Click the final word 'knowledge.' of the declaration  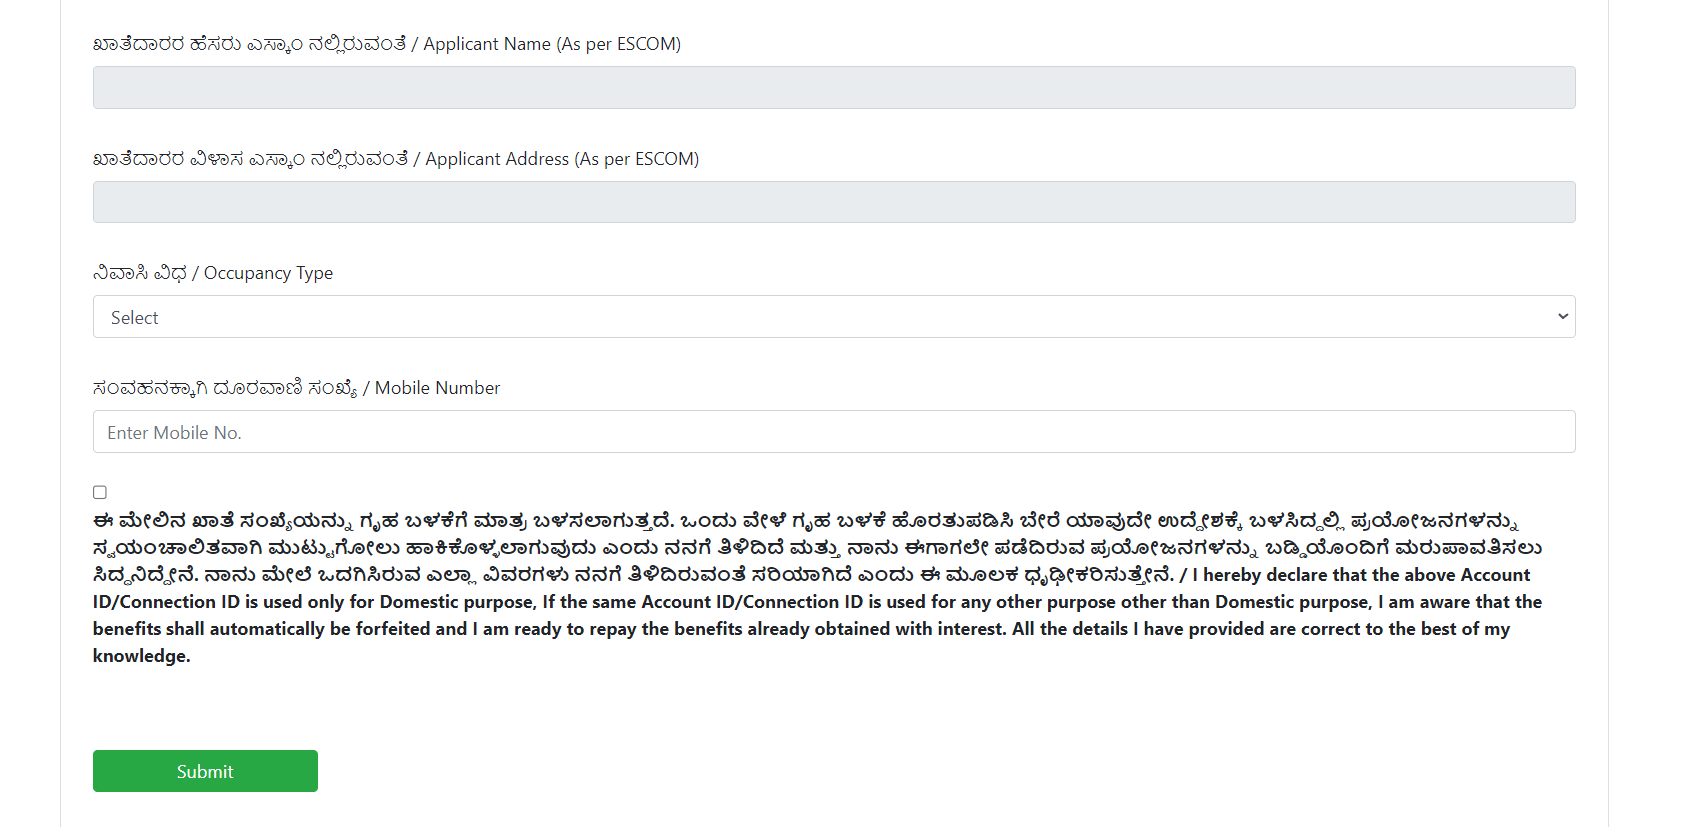(142, 656)
